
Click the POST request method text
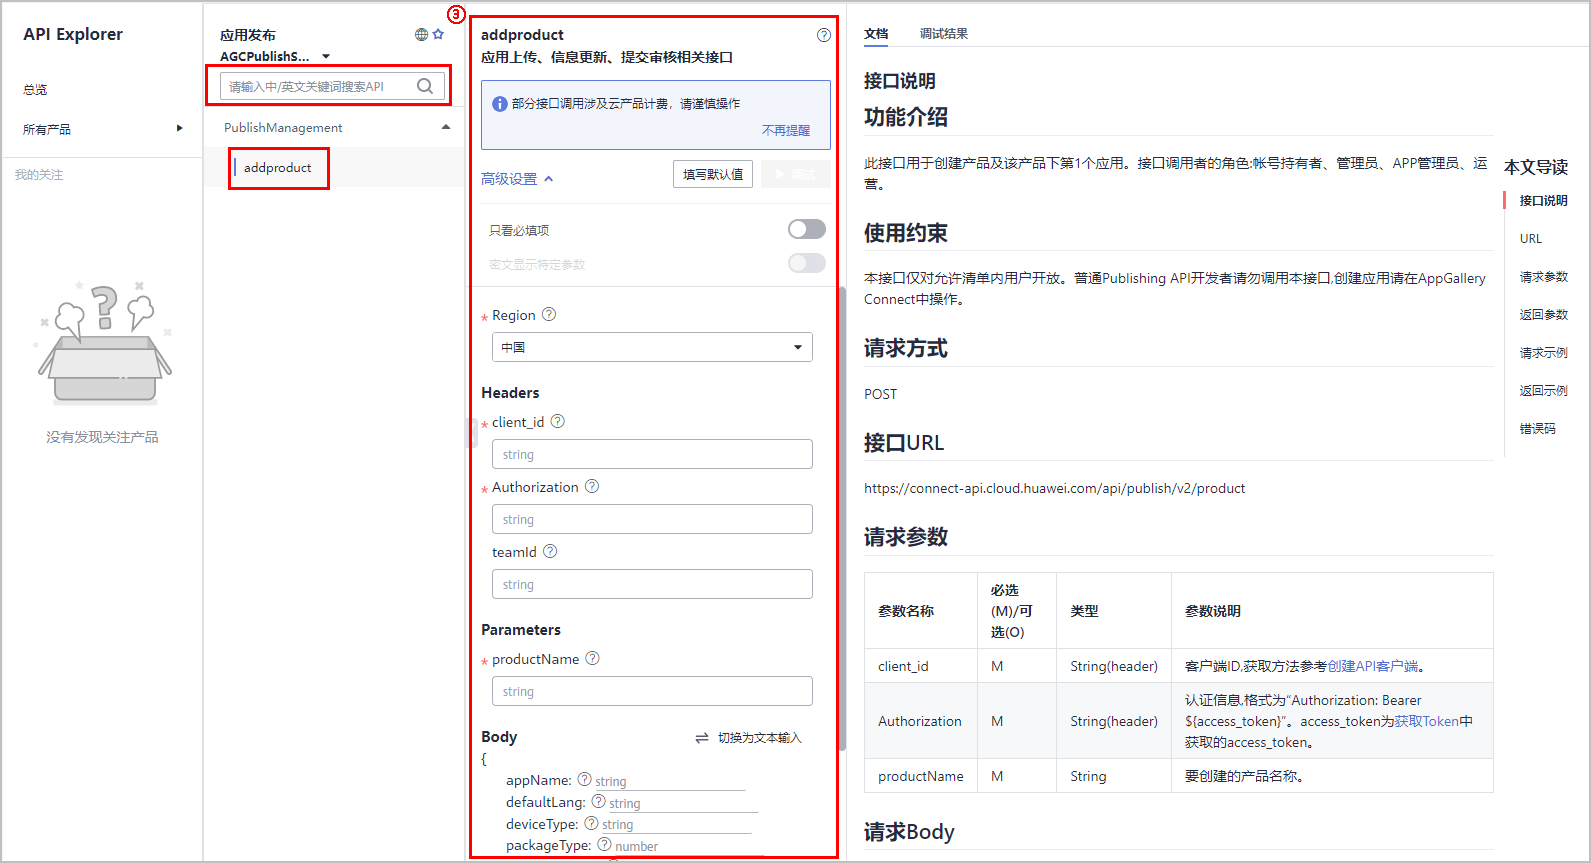[880, 394]
